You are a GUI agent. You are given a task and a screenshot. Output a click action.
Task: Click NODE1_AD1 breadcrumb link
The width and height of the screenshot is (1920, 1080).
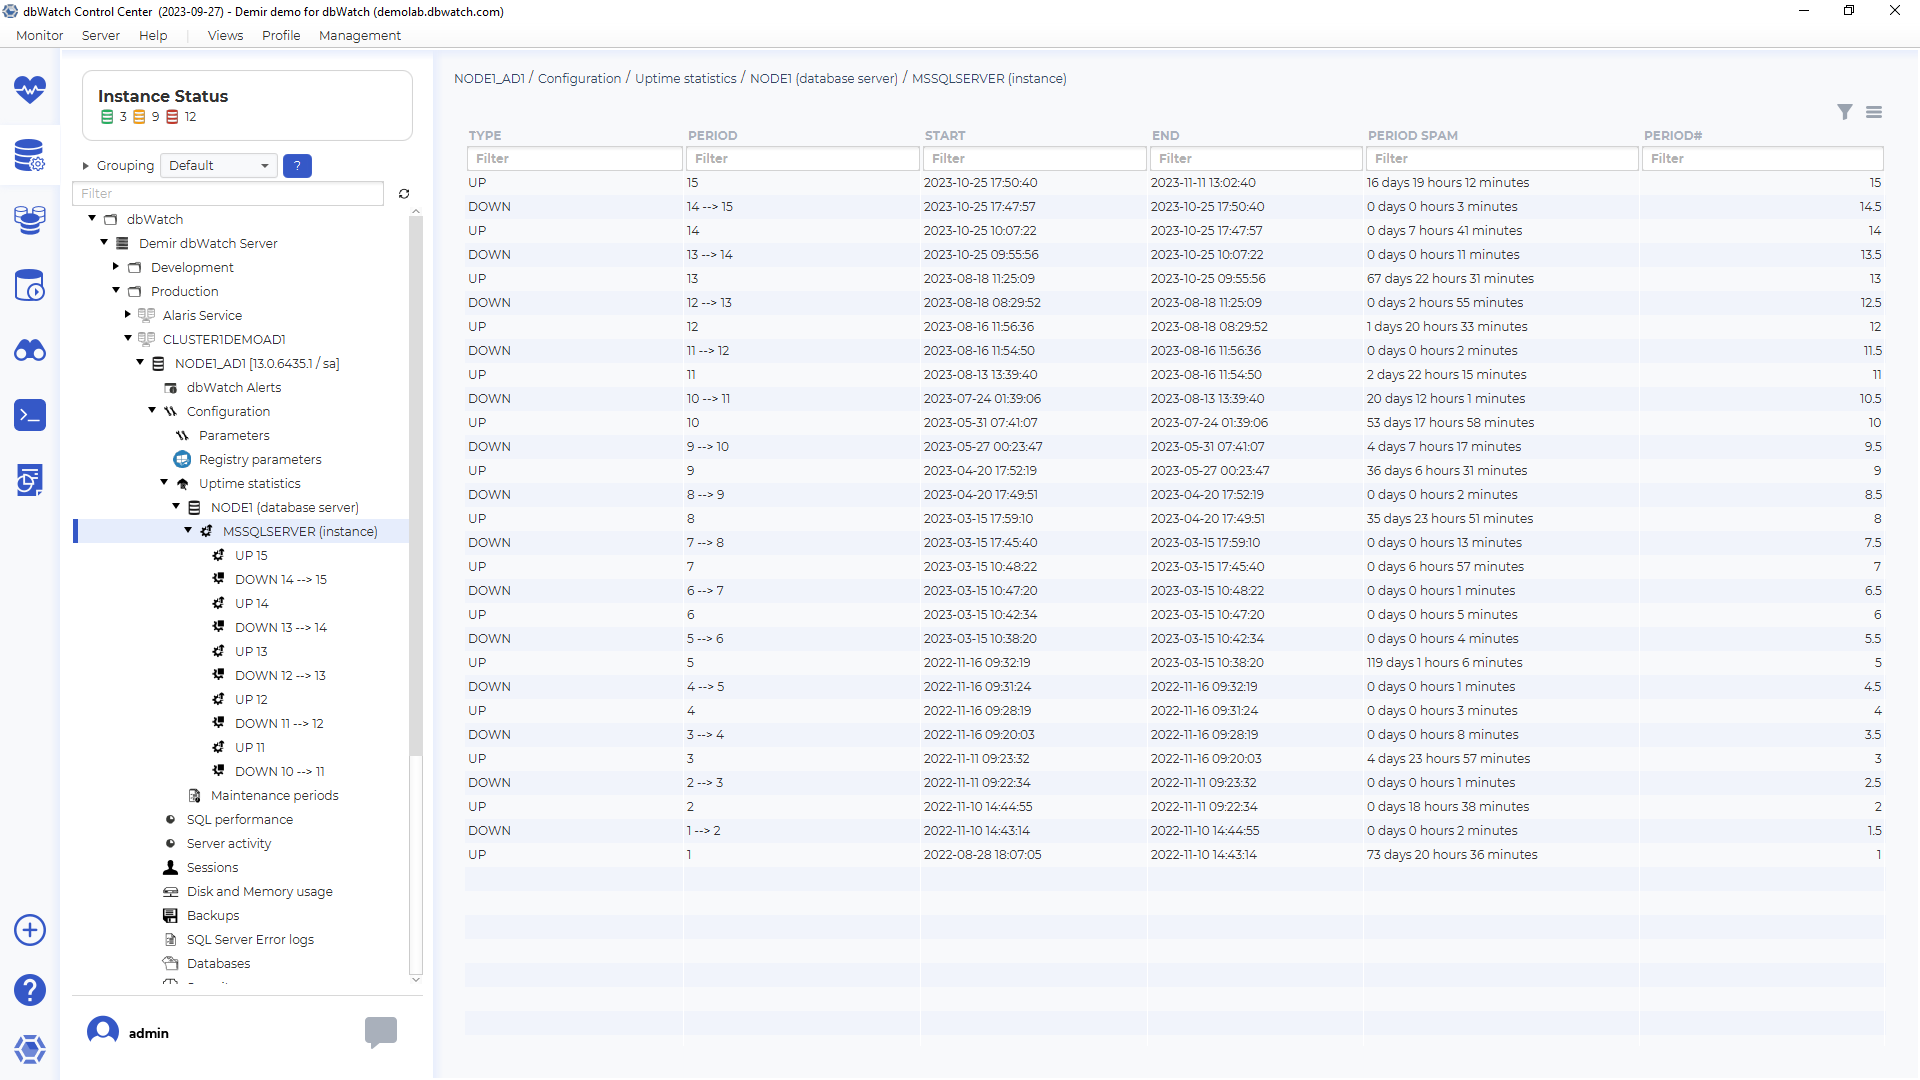pos(489,78)
